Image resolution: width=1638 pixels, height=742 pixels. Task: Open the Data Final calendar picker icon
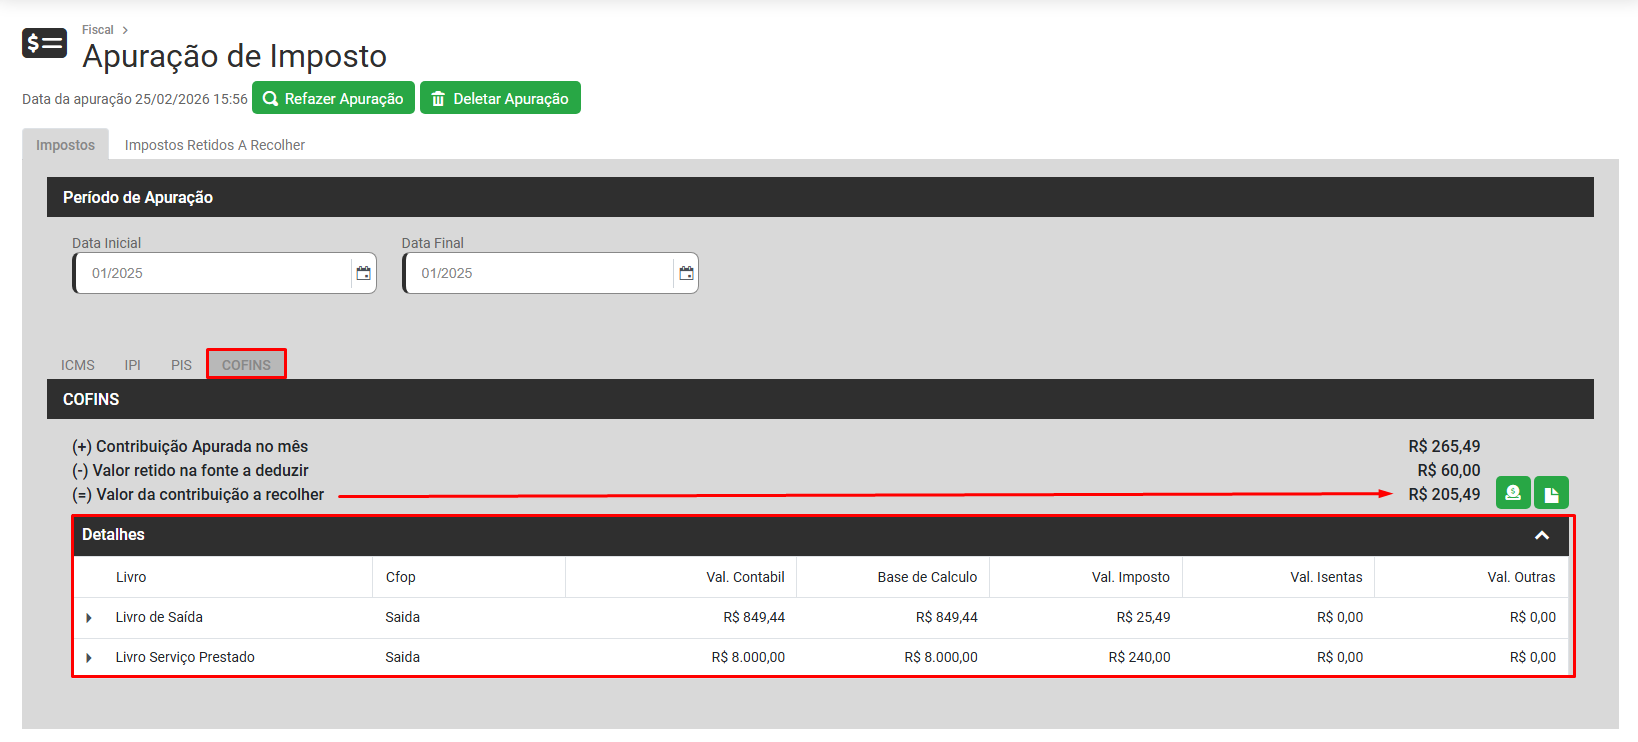click(686, 273)
